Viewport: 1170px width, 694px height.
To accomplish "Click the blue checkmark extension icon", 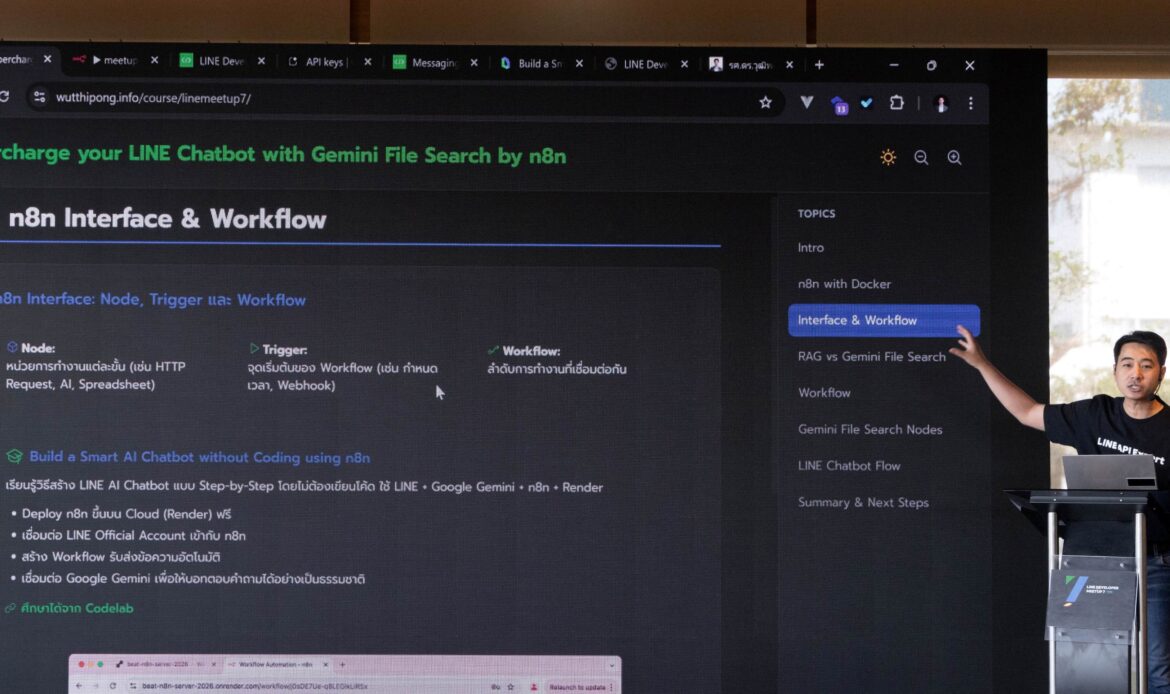I will [x=867, y=102].
